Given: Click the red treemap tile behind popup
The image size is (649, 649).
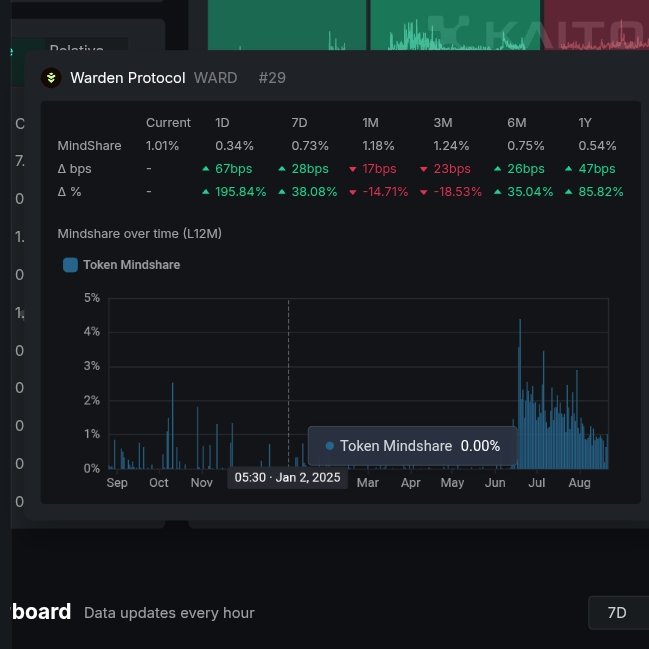Looking at the screenshot, I should point(596,25).
